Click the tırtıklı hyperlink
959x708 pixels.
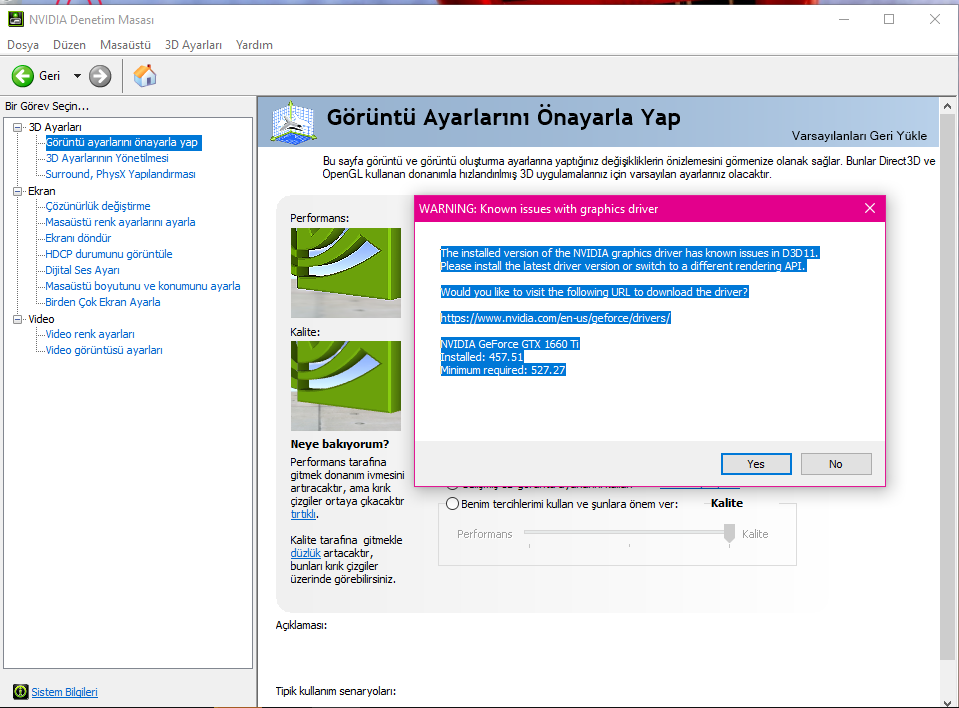[303, 514]
